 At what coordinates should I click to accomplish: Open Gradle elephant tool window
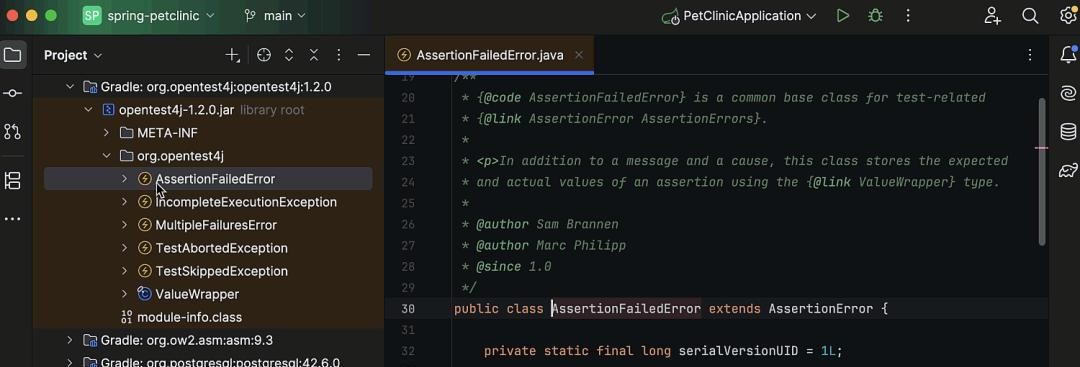coord(1068,170)
